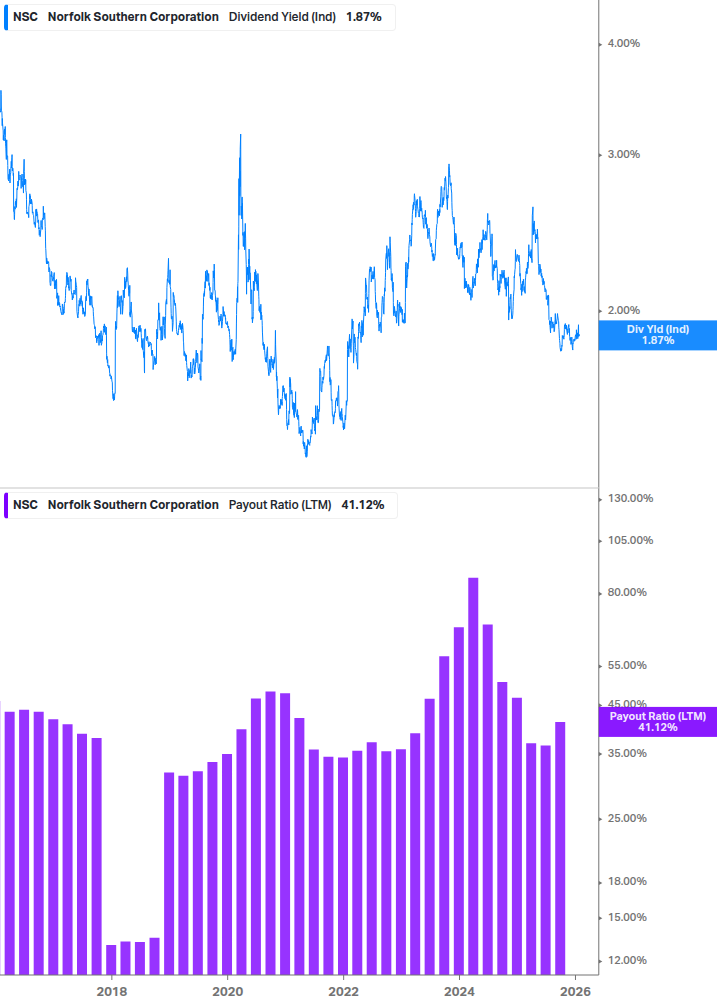Click the rightmost purple payout ratio bar
This screenshot has height=1005, width=717.
[x=560, y=847]
